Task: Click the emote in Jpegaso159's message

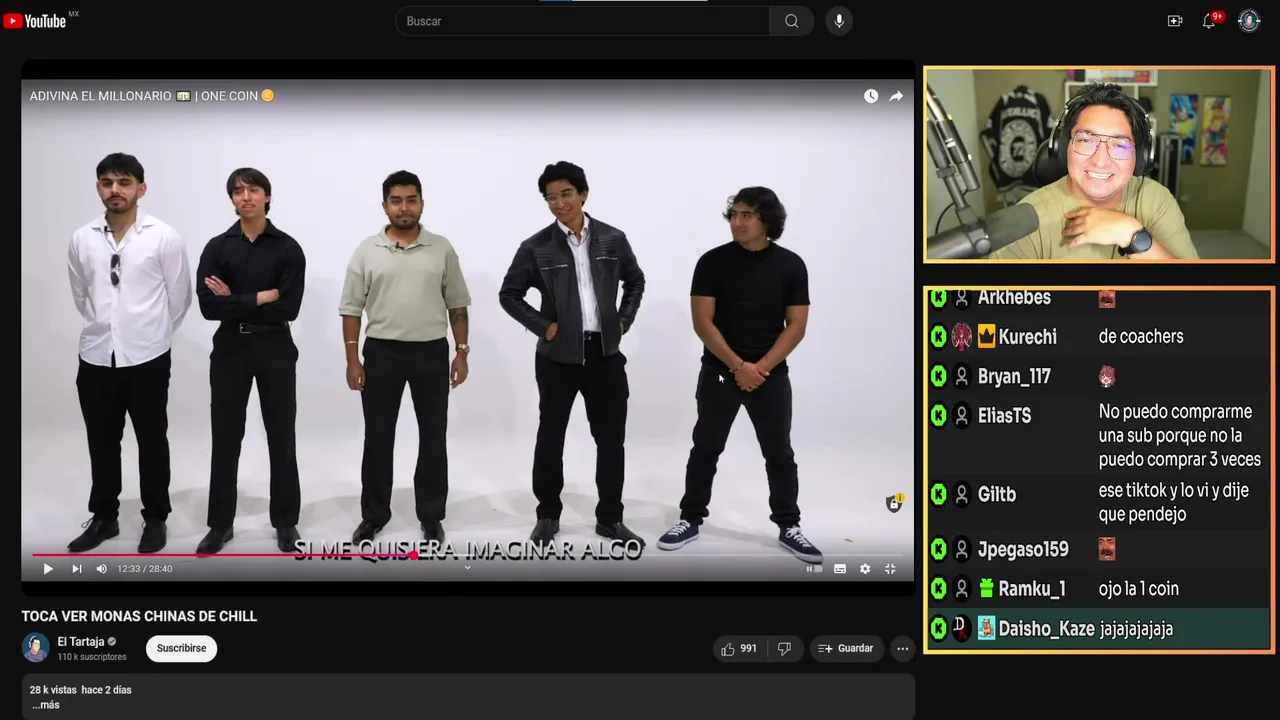Action: 1107,549
